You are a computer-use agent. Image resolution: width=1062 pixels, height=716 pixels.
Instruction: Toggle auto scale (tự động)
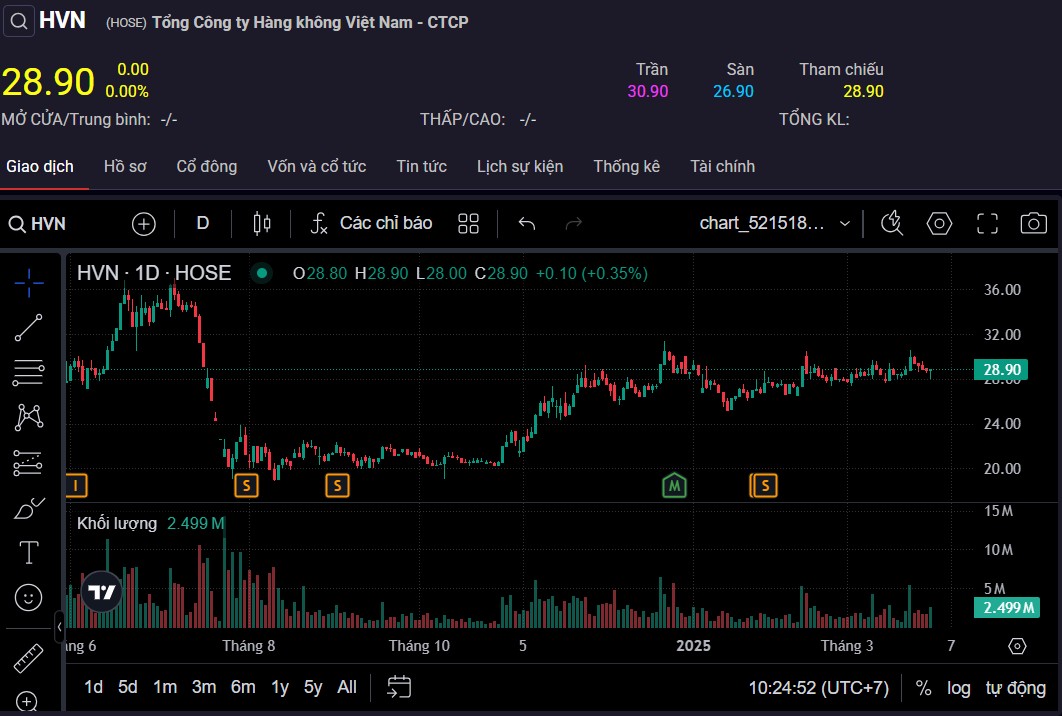click(1015, 688)
